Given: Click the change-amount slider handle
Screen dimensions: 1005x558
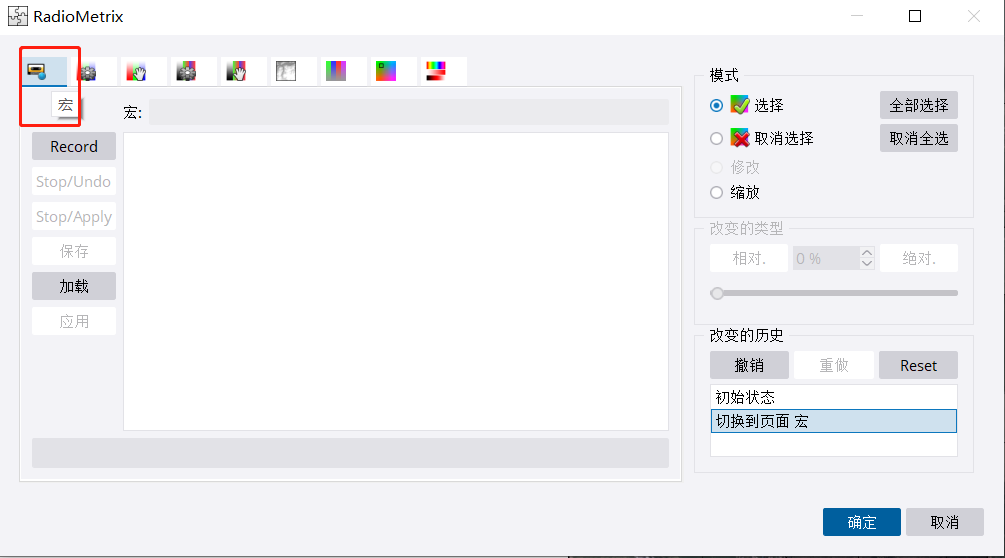Looking at the screenshot, I should tap(717, 293).
